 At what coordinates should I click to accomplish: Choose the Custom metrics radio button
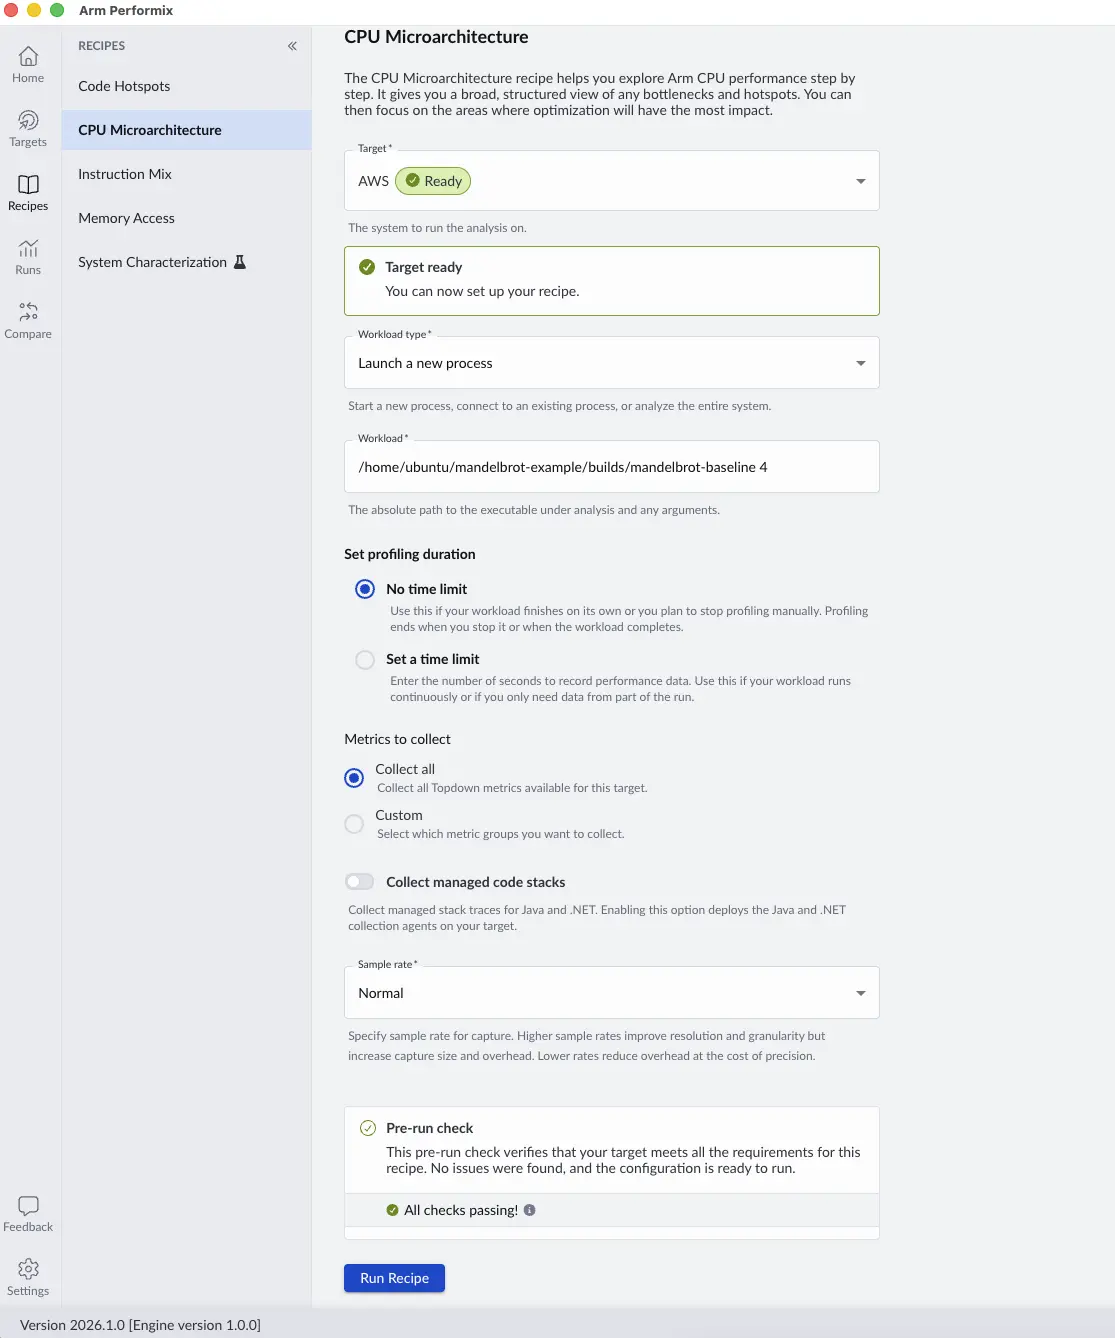point(354,824)
